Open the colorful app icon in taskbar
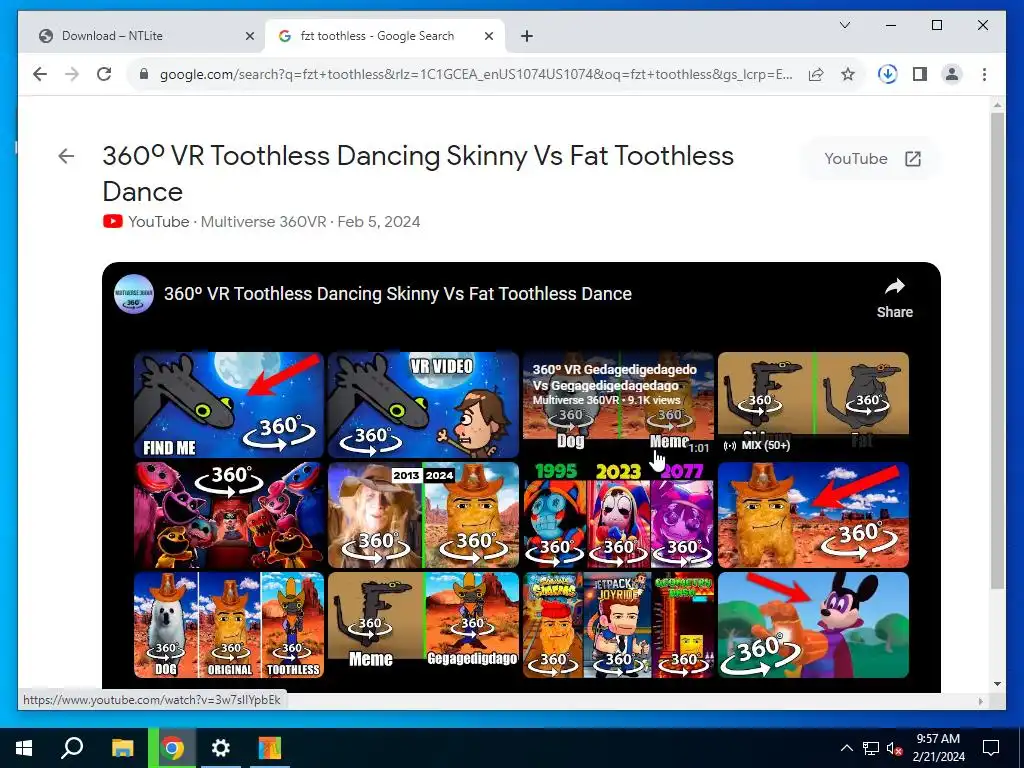The height and width of the screenshot is (768, 1024). (269, 748)
